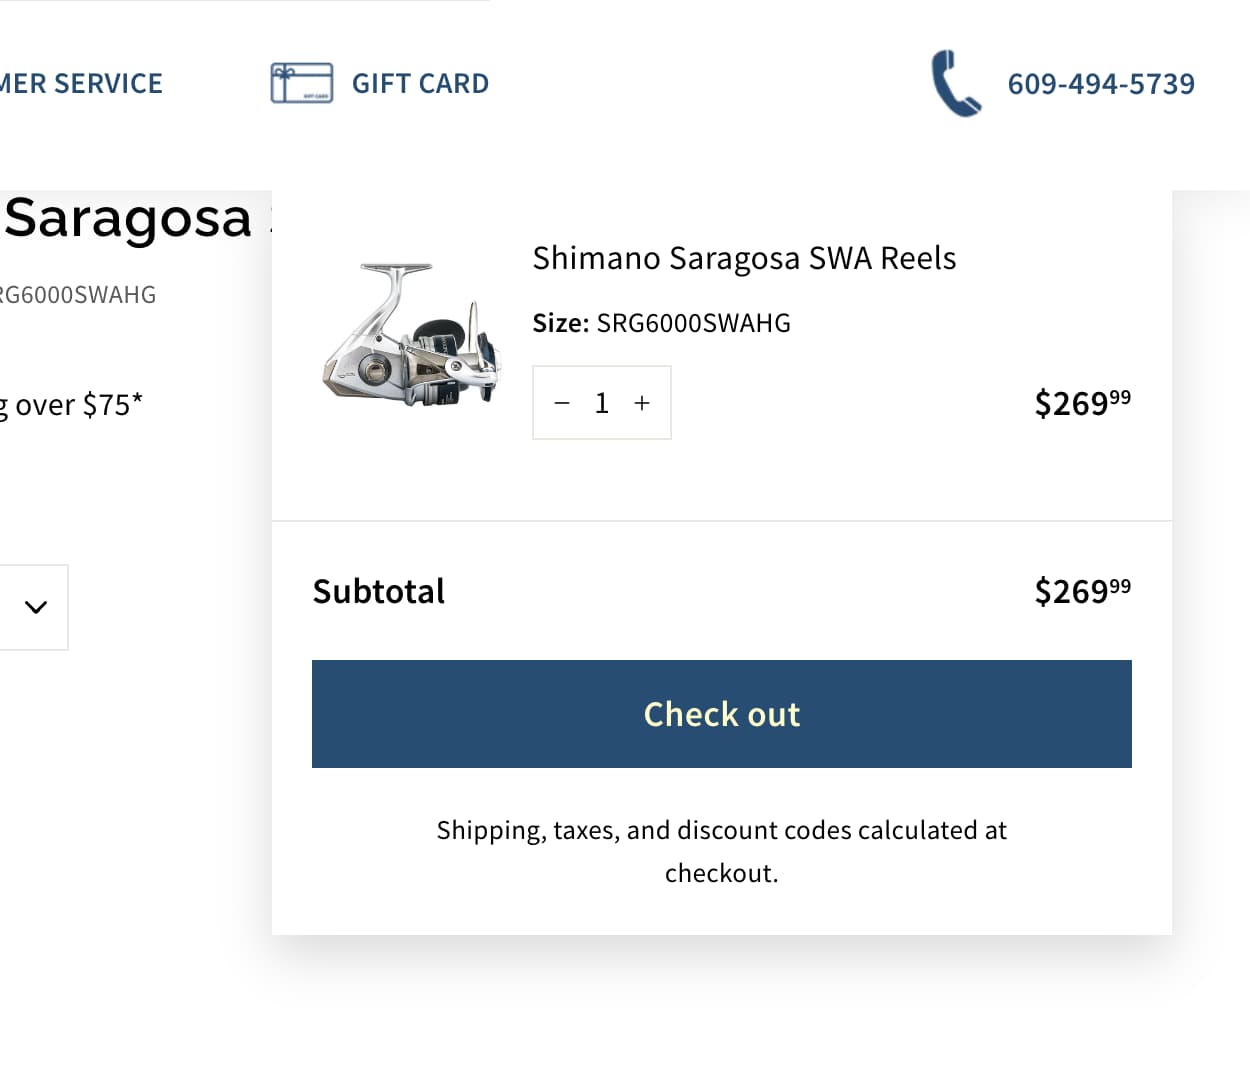1250x1074 pixels.
Task: Call the 609-494-5739 phone link
Action: tap(1101, 84)
